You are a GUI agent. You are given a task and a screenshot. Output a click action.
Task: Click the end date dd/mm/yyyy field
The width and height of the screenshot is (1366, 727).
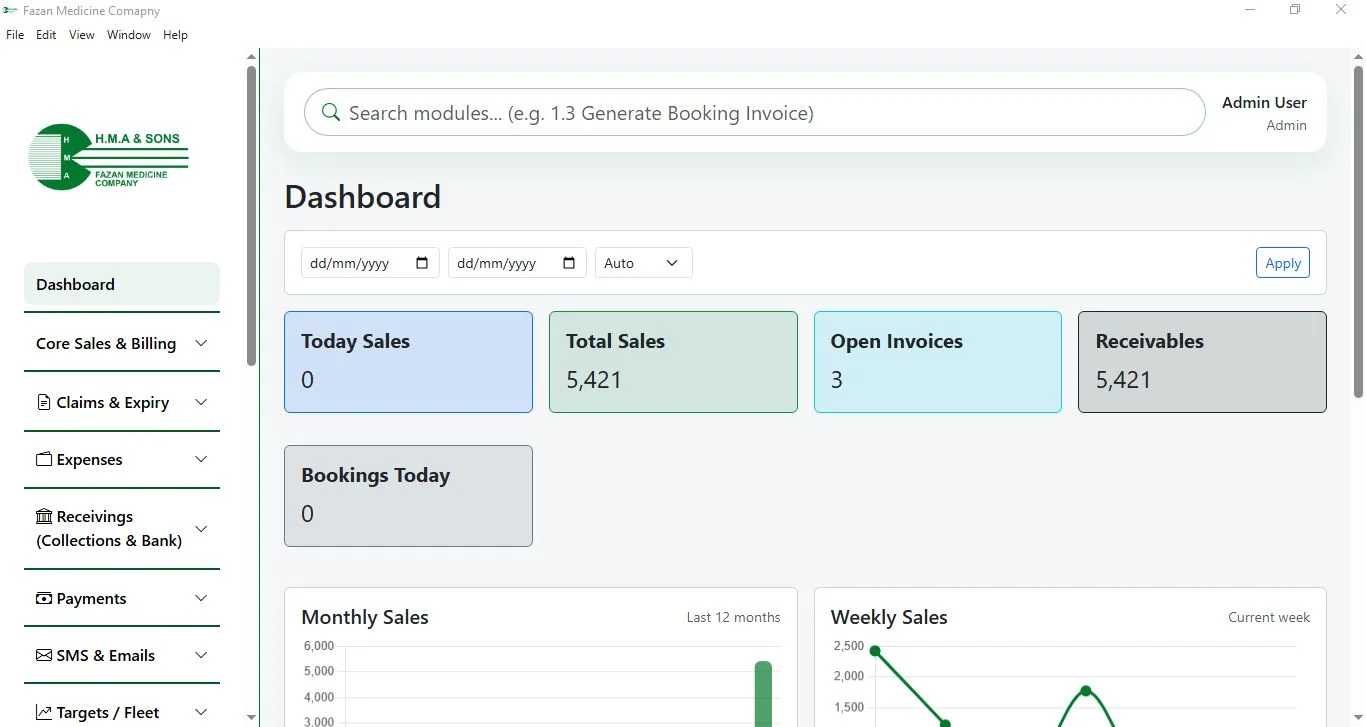(x=517, y=263)
